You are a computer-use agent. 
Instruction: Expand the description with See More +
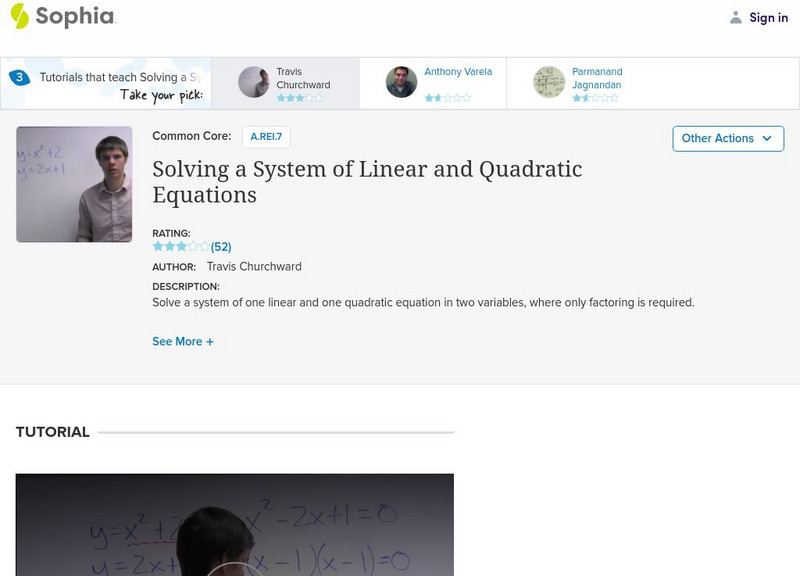(x=183, y=341)
